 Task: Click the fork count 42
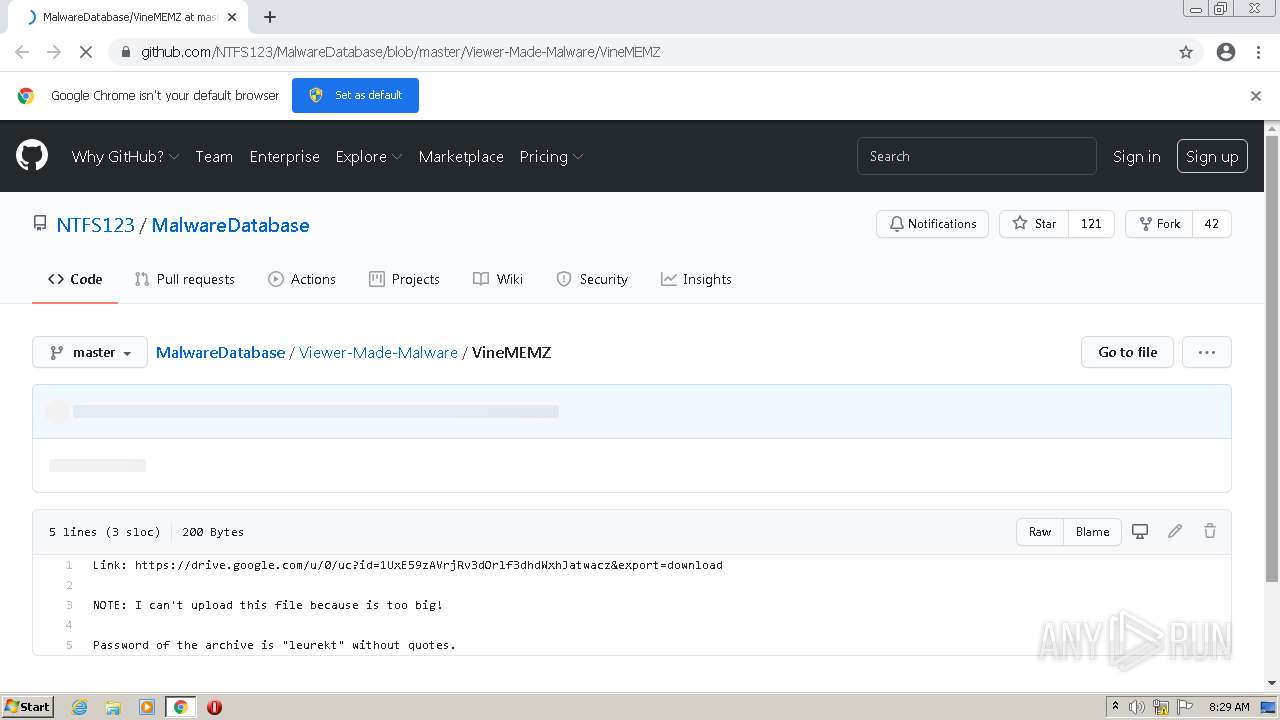click(1212, 224)
